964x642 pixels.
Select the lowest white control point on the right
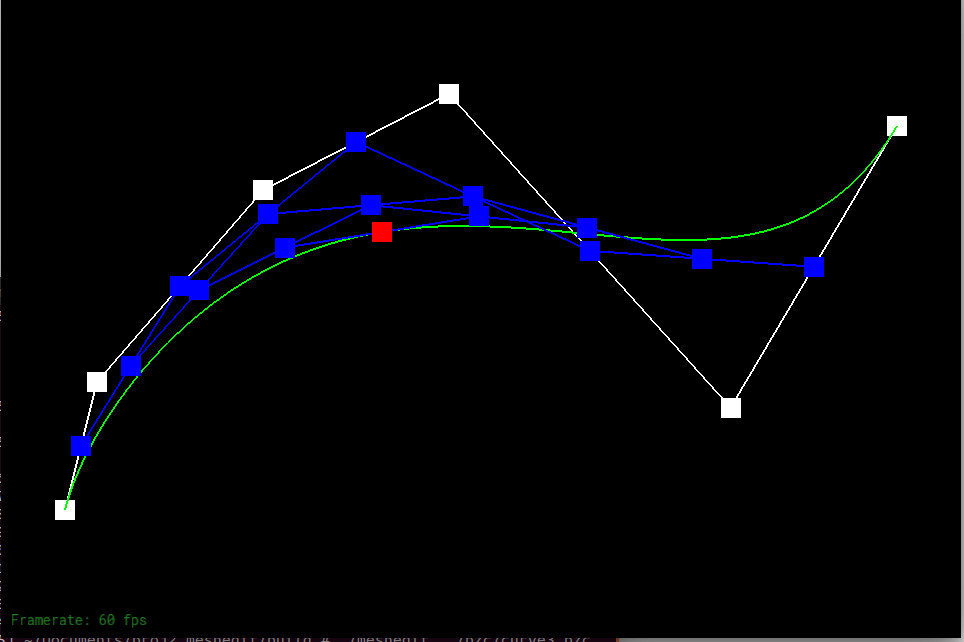pos(731,408)
